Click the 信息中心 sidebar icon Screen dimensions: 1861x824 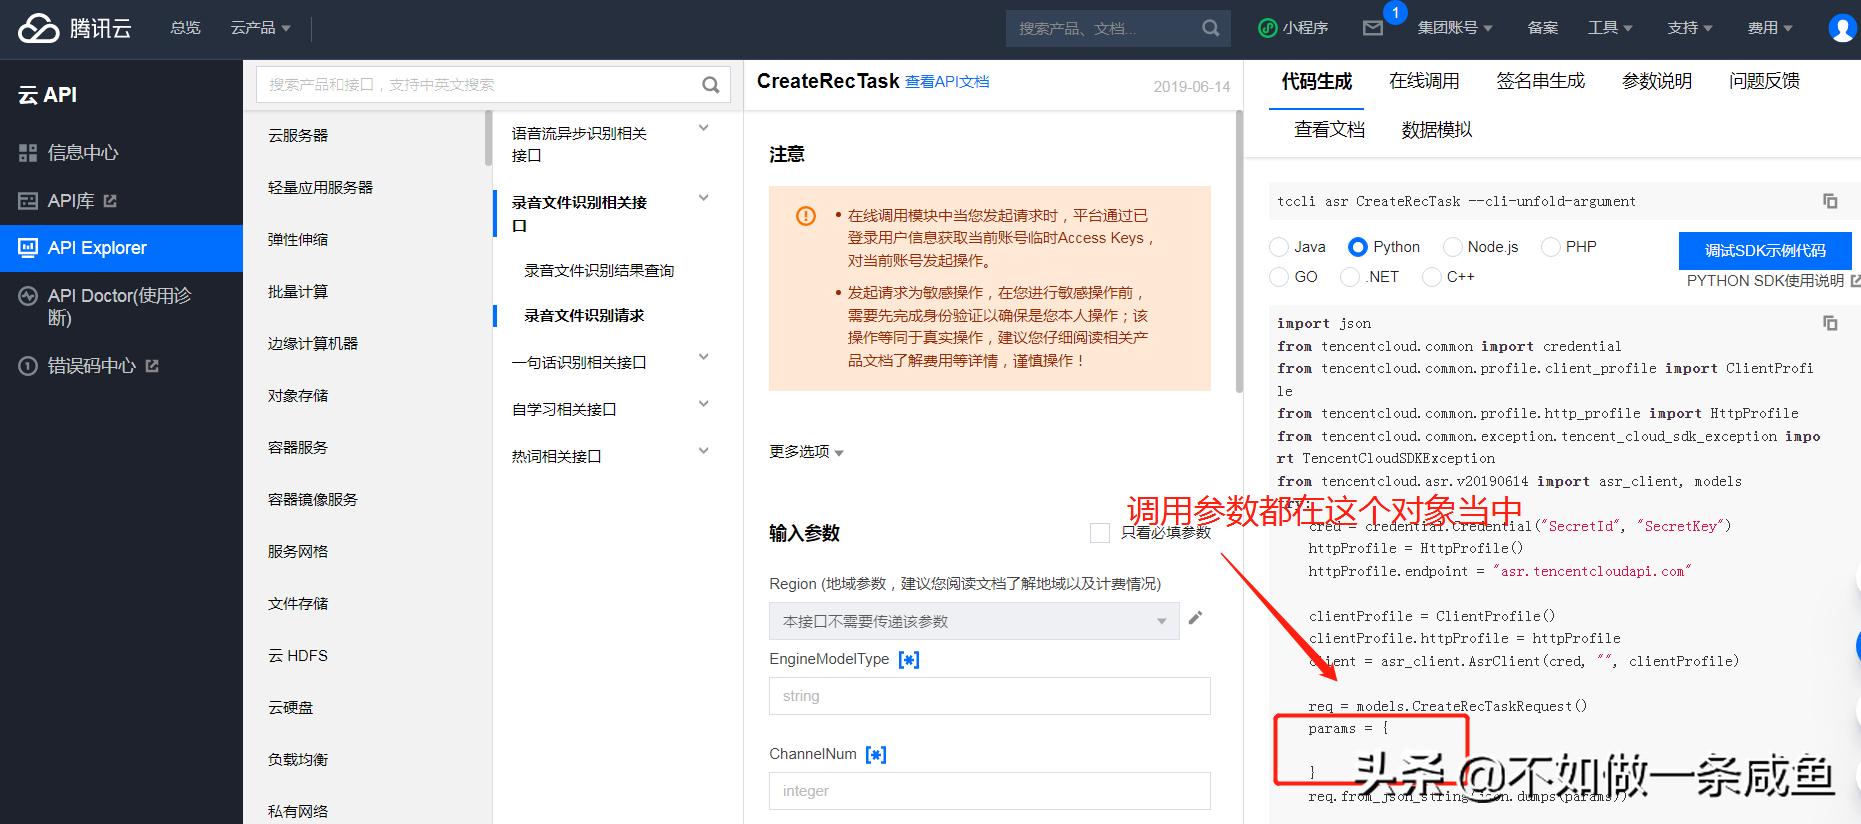(x=28, y=153)
